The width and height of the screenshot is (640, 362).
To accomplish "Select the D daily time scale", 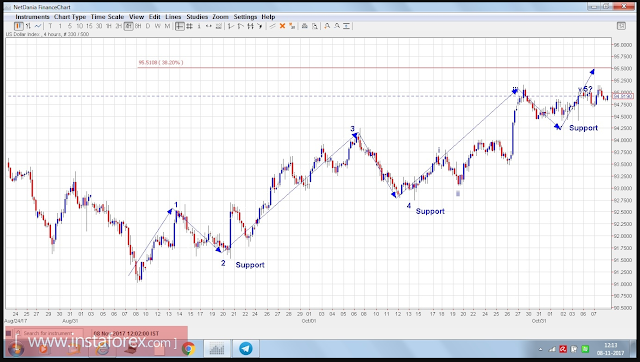I will (148, 26).
